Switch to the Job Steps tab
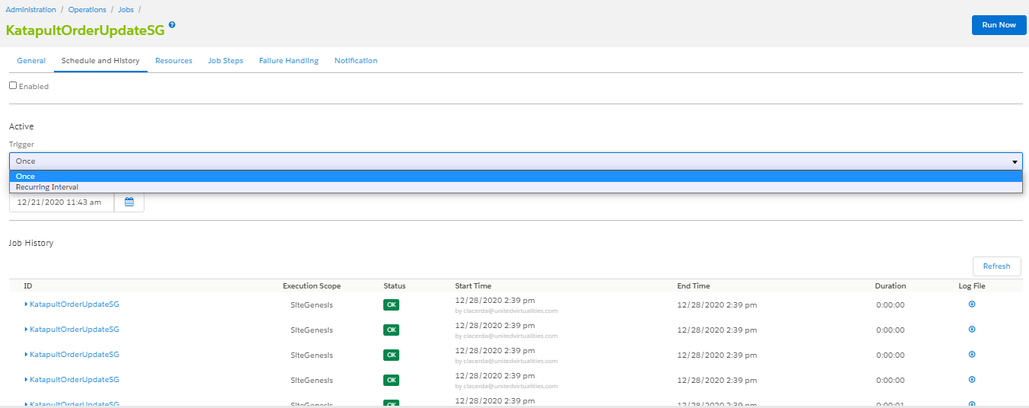1029x408 pixels. coord(226,60)
